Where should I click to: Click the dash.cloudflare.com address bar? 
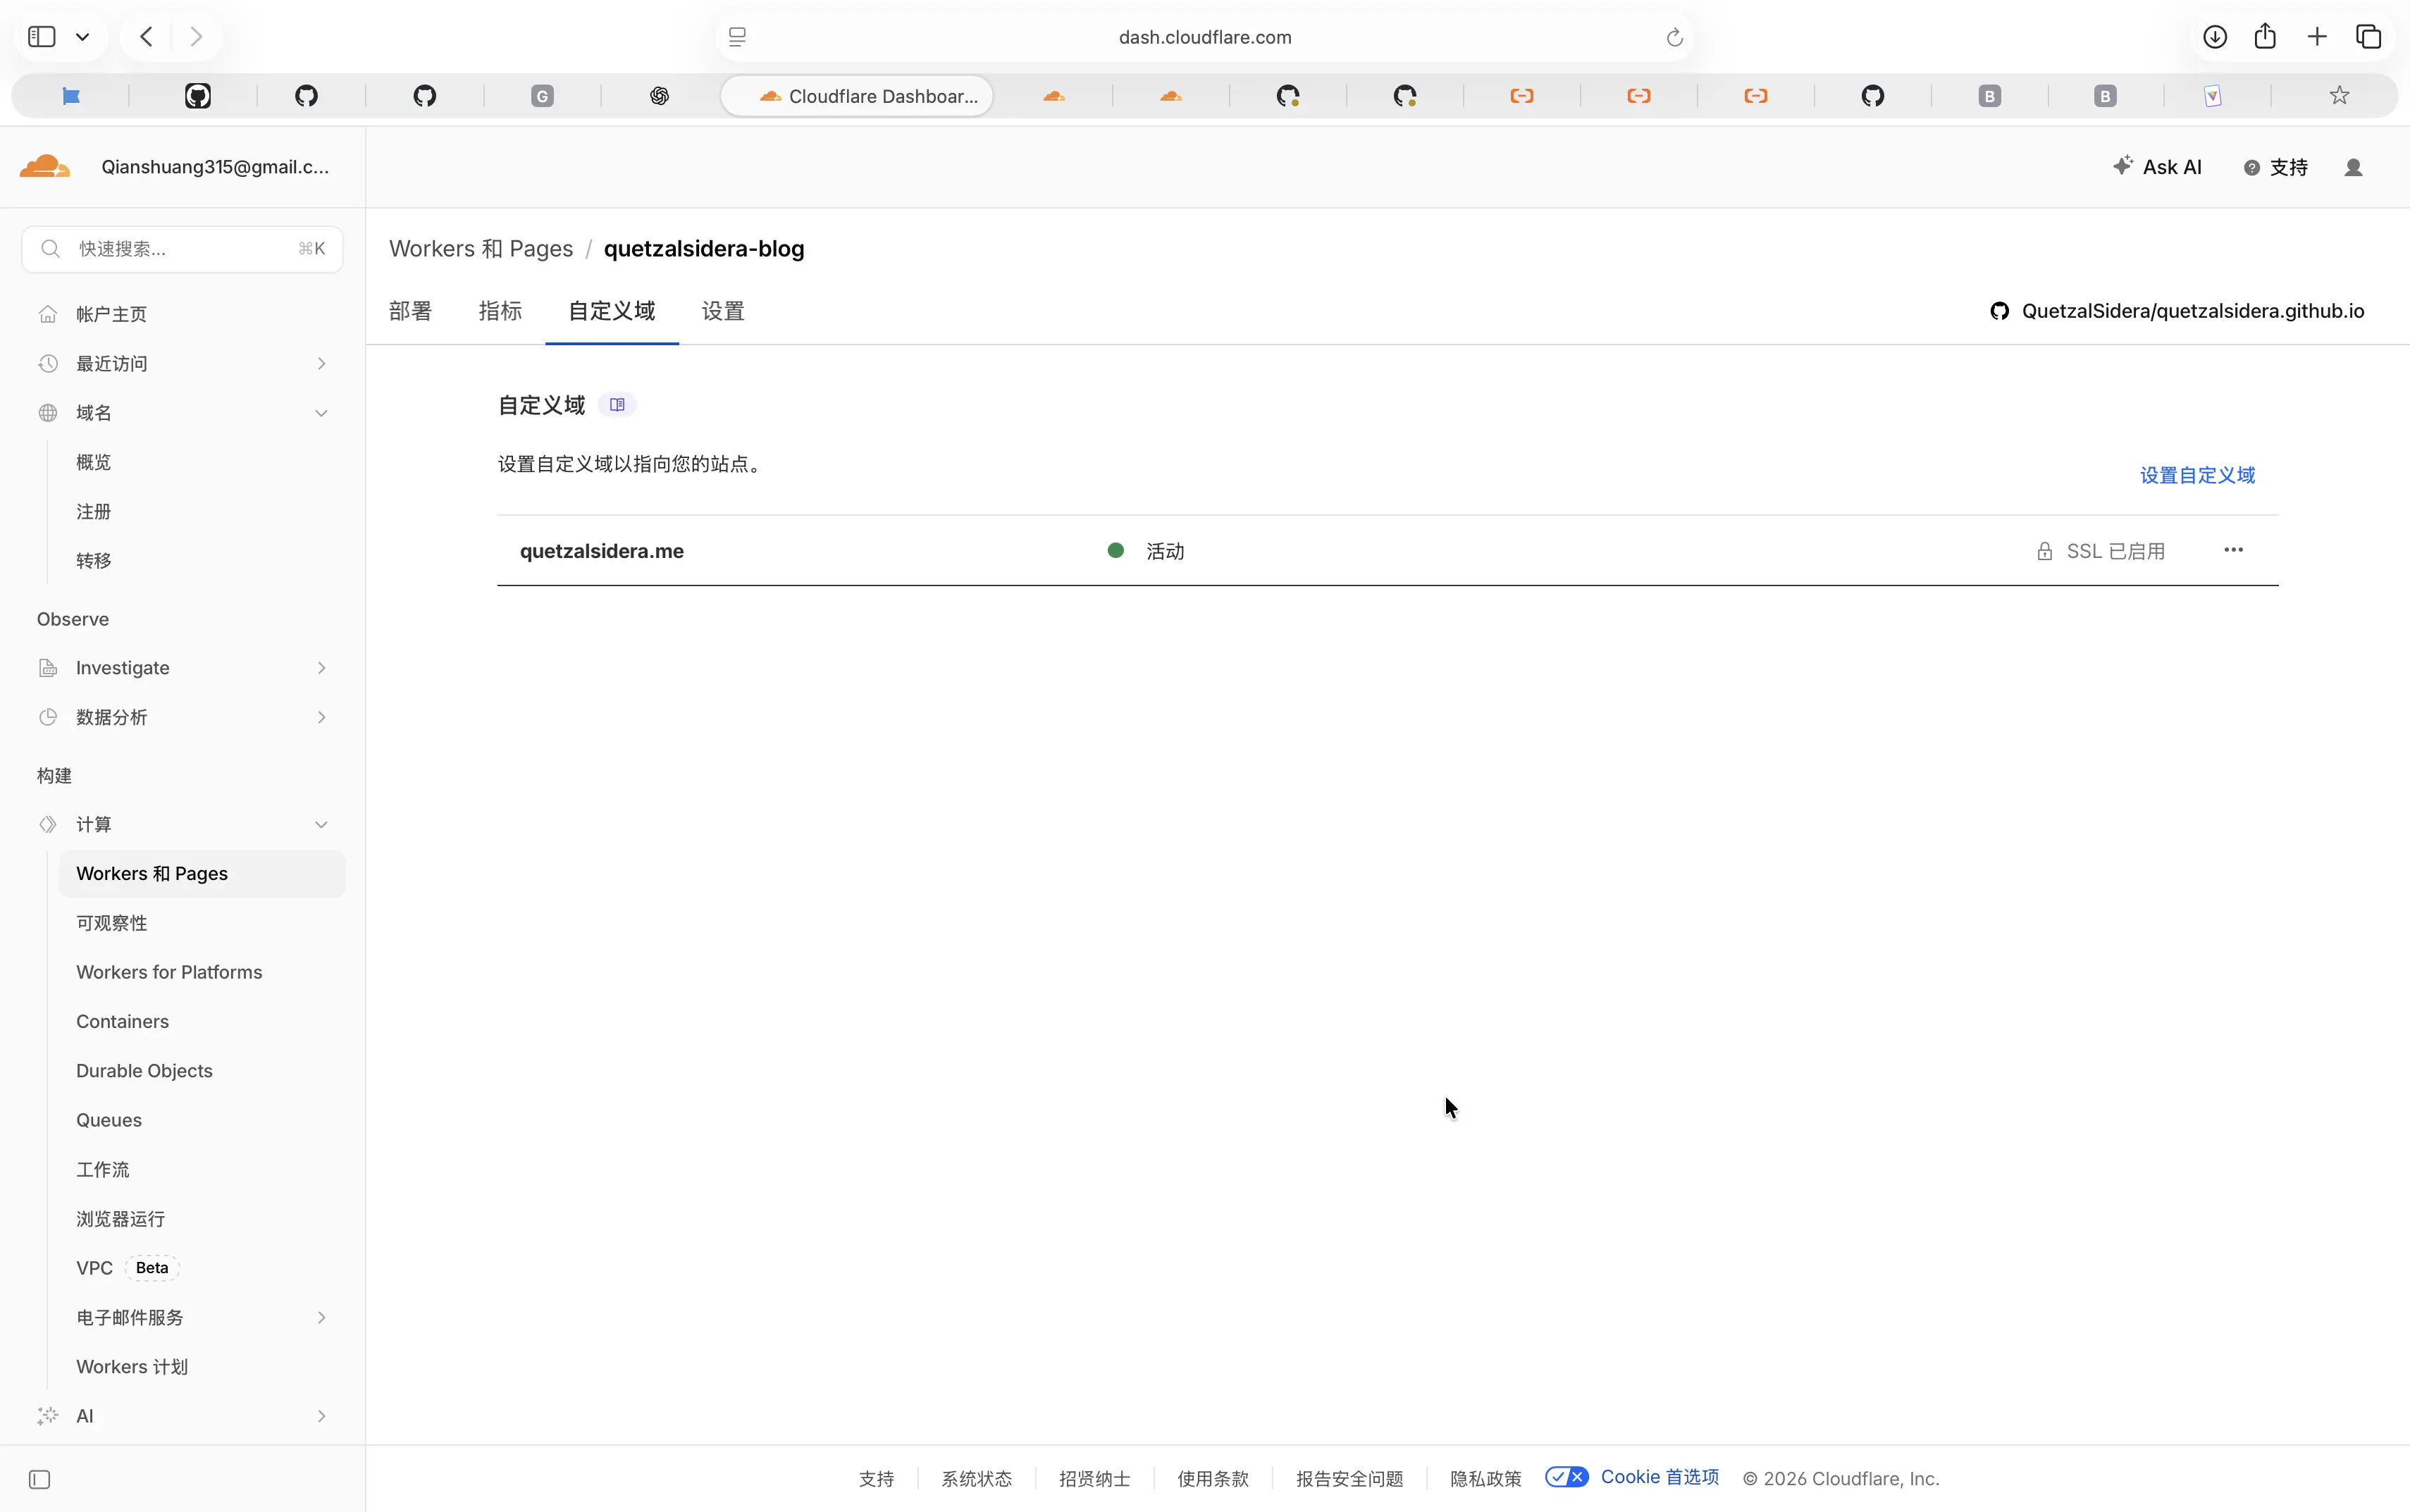point(1204,37)
